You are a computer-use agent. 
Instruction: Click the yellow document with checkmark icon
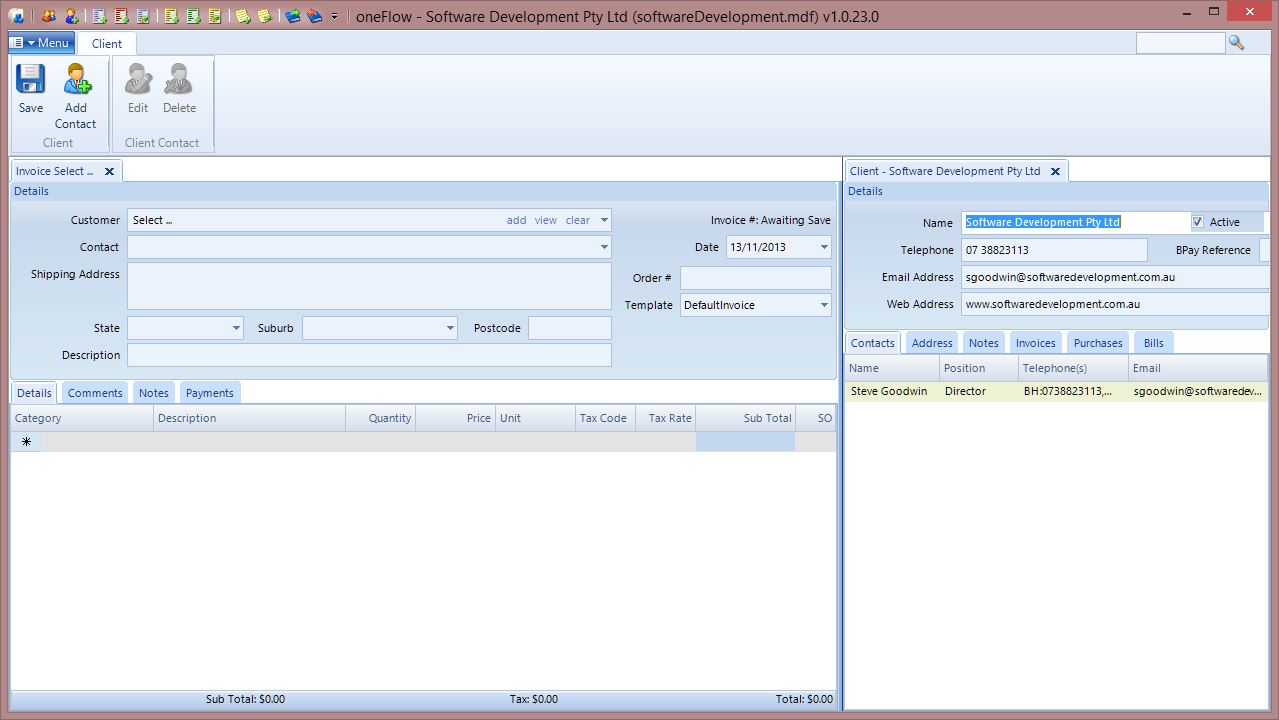(215, 16)
